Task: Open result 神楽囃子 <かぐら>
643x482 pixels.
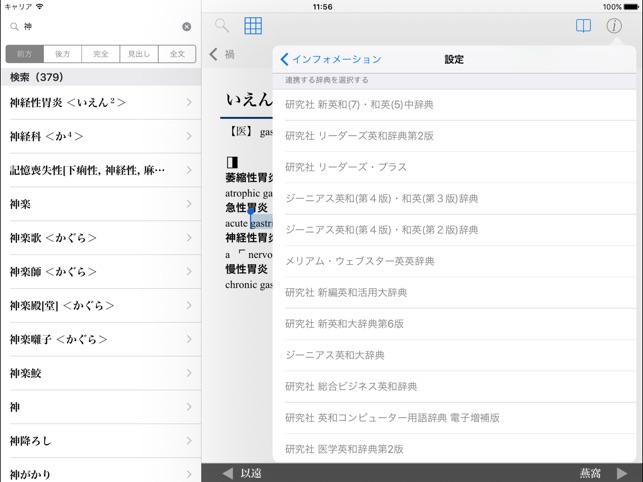Action: click(101, 339)
